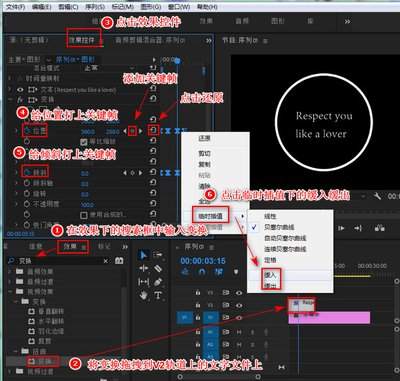This screenshot has width=400, height=381.
Task: Clear the effects search field with X
Action: (106, 261)
